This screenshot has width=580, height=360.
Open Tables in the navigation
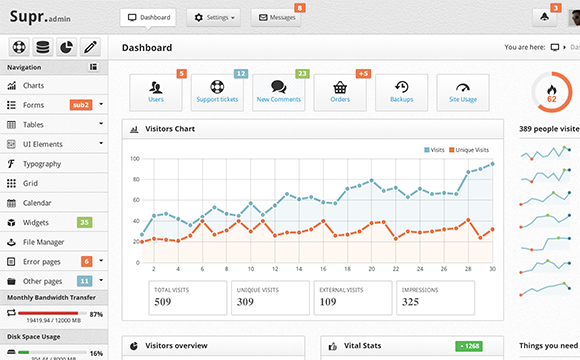(x=54, y=125)
